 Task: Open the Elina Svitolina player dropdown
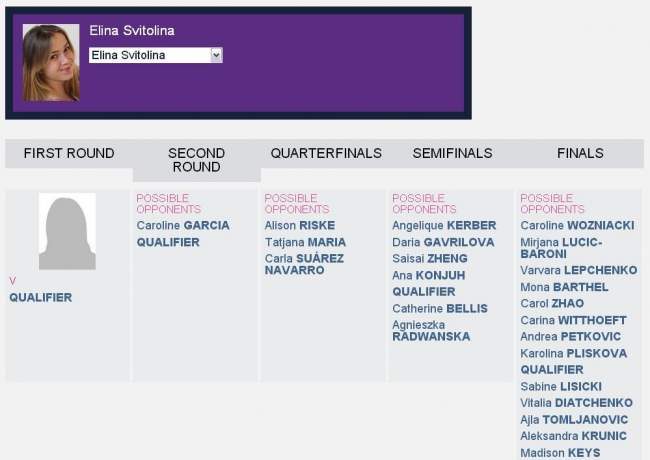[x=155, y=56]
